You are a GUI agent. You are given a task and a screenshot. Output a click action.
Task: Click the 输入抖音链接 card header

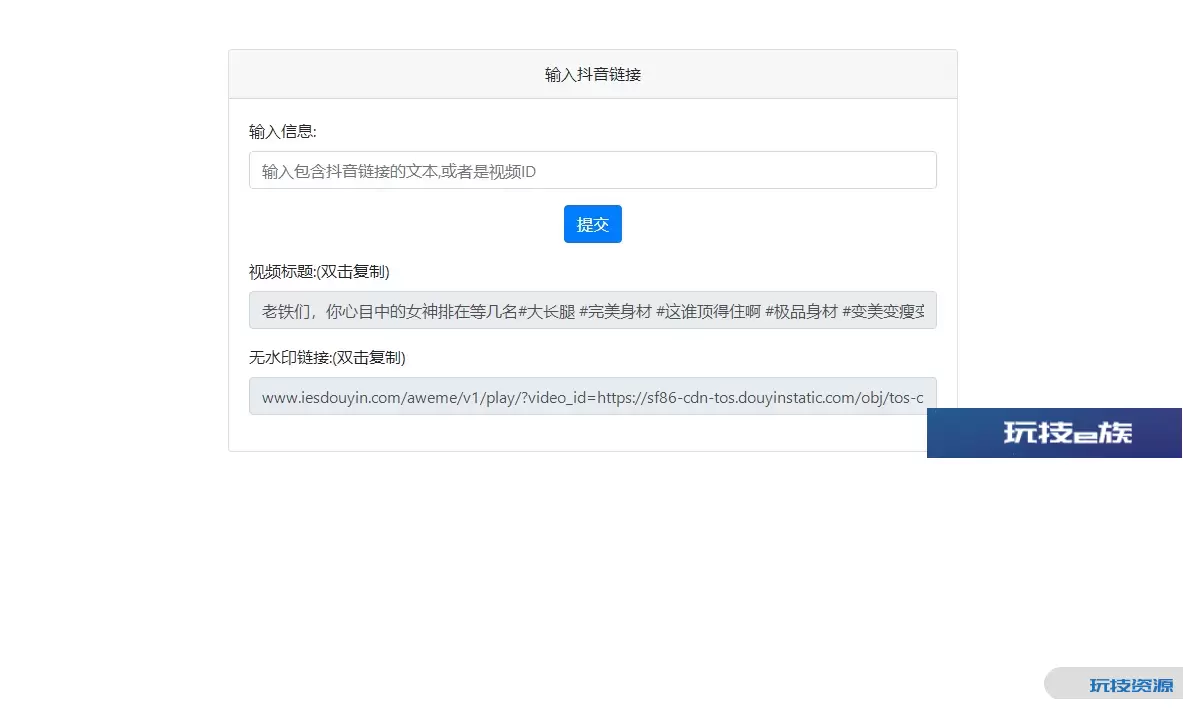pyautogui.click(x=592, y=75)
